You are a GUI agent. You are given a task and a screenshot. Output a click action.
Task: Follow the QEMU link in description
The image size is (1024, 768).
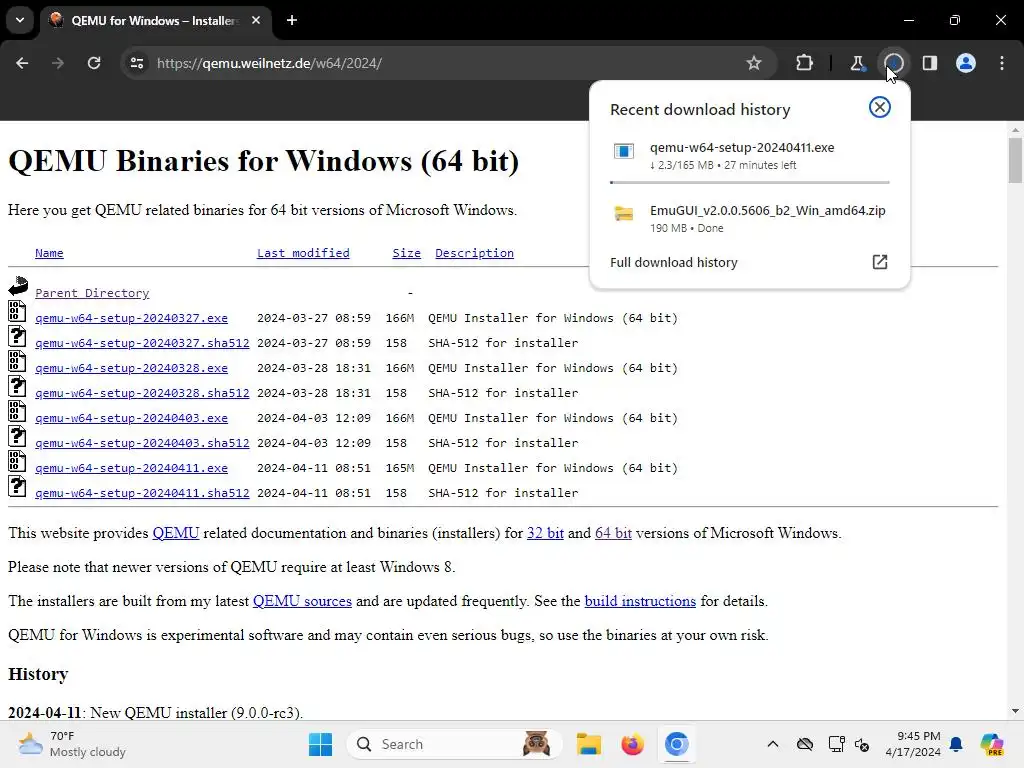[176, 533]
